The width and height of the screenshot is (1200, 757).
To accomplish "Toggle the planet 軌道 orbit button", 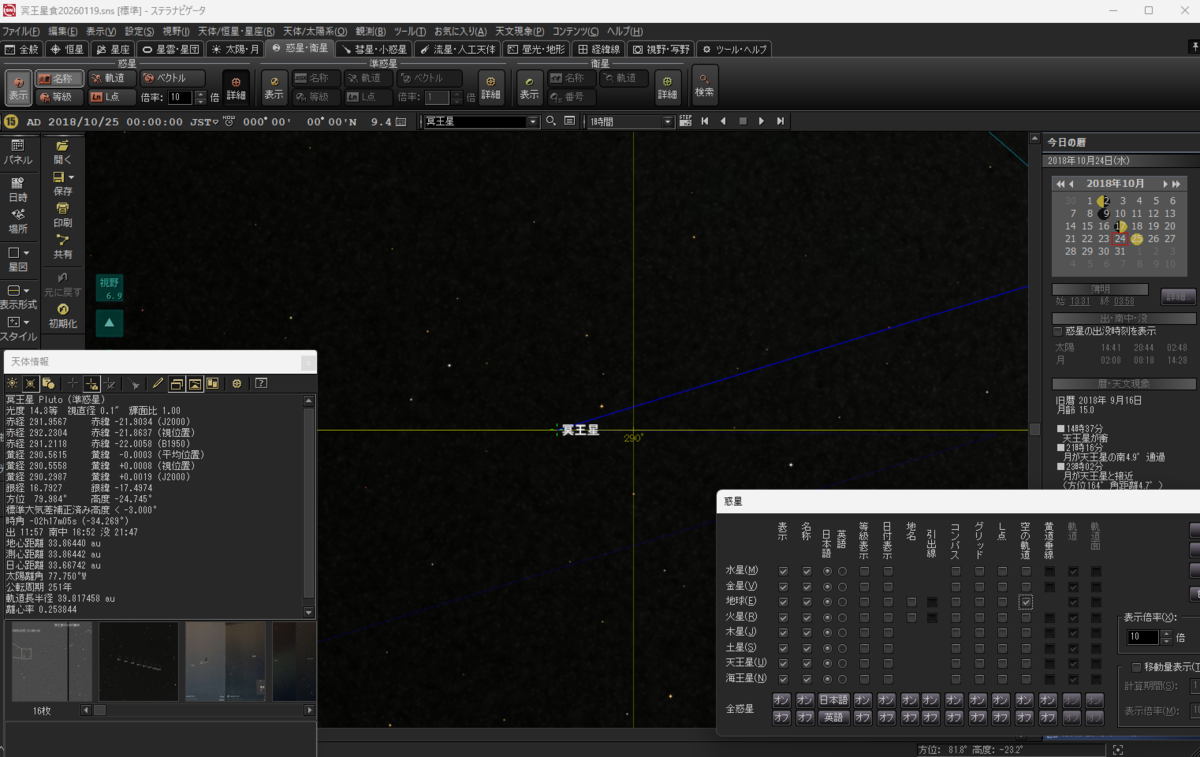I will pos(111,78).
